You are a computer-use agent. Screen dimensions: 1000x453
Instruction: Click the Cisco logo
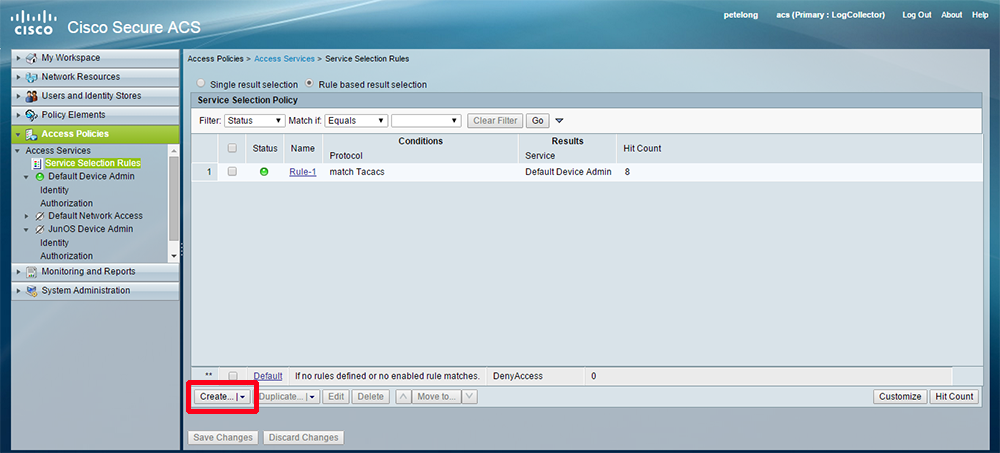tap(32, 22)
